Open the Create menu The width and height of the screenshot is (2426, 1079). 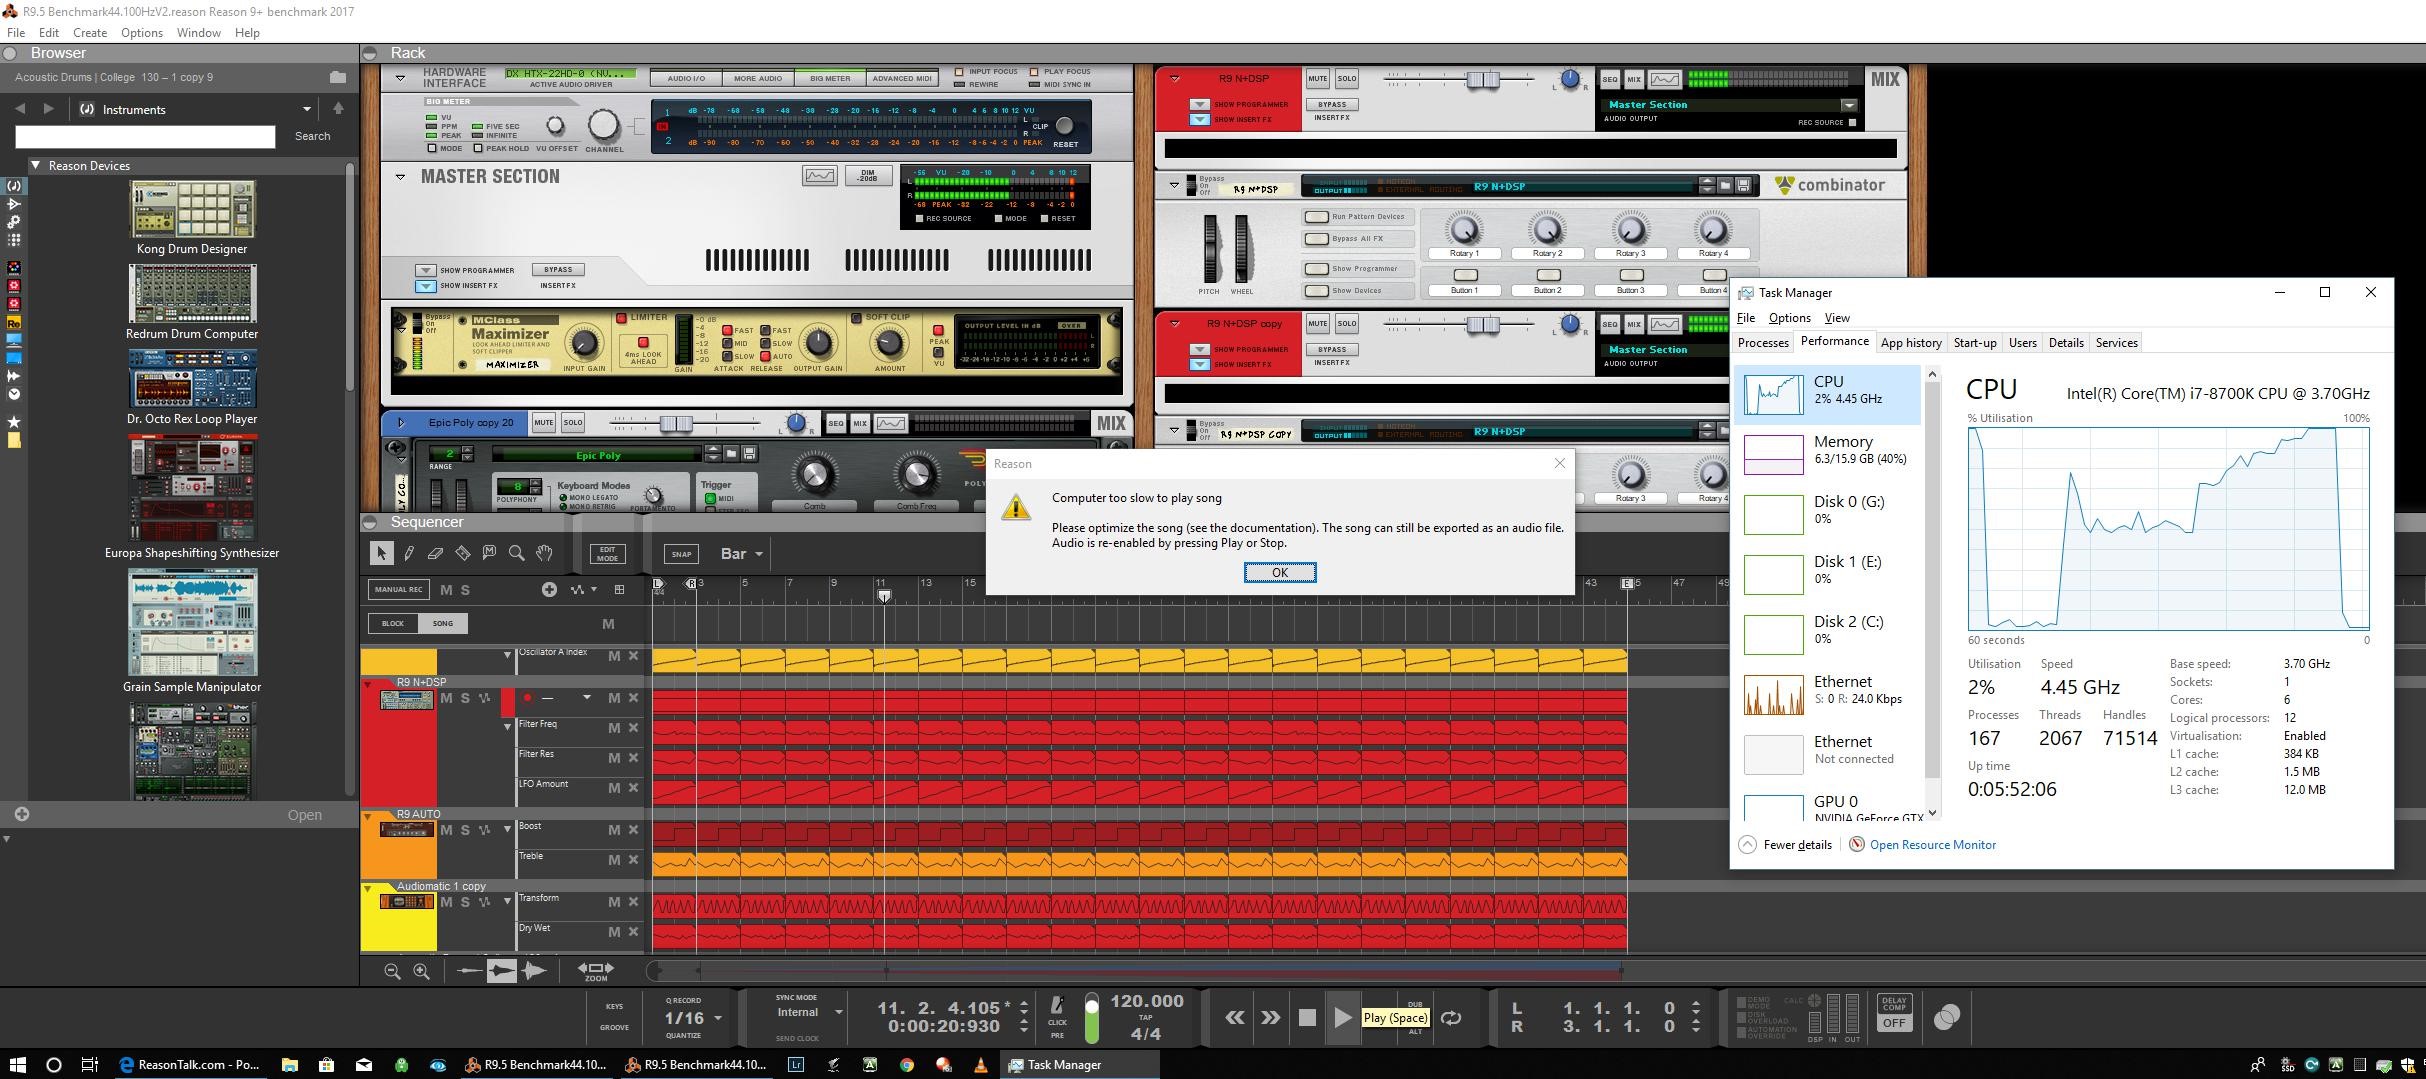[90, 32]
